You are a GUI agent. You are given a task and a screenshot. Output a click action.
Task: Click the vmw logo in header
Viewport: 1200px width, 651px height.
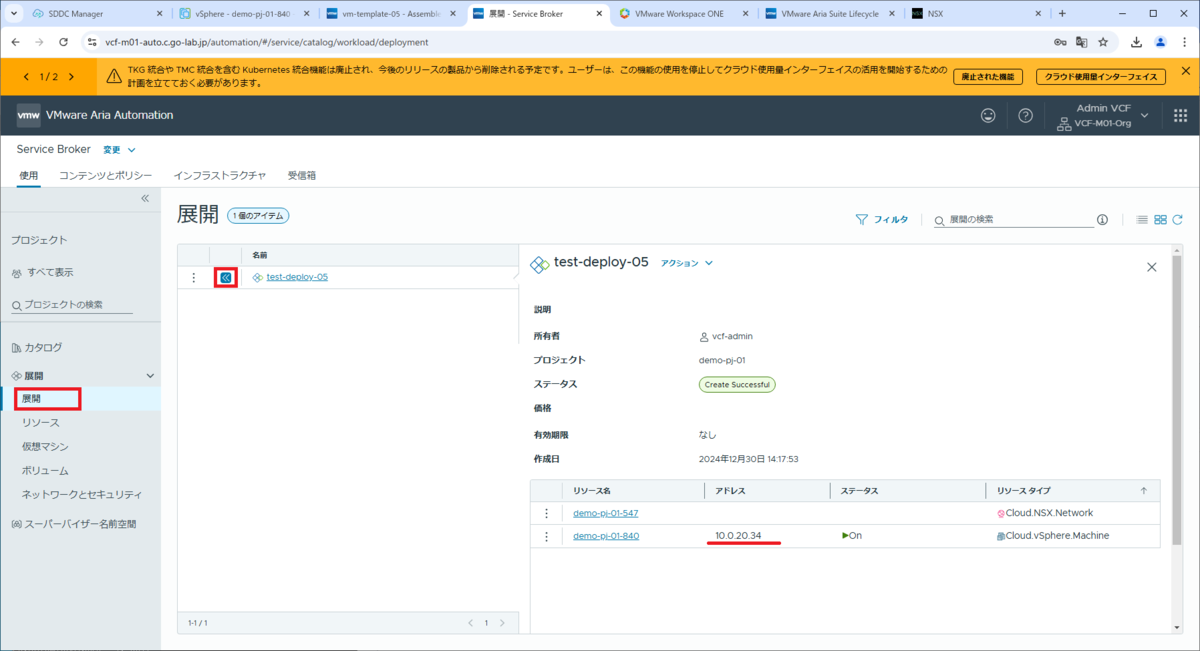click(x=28, y=115)
